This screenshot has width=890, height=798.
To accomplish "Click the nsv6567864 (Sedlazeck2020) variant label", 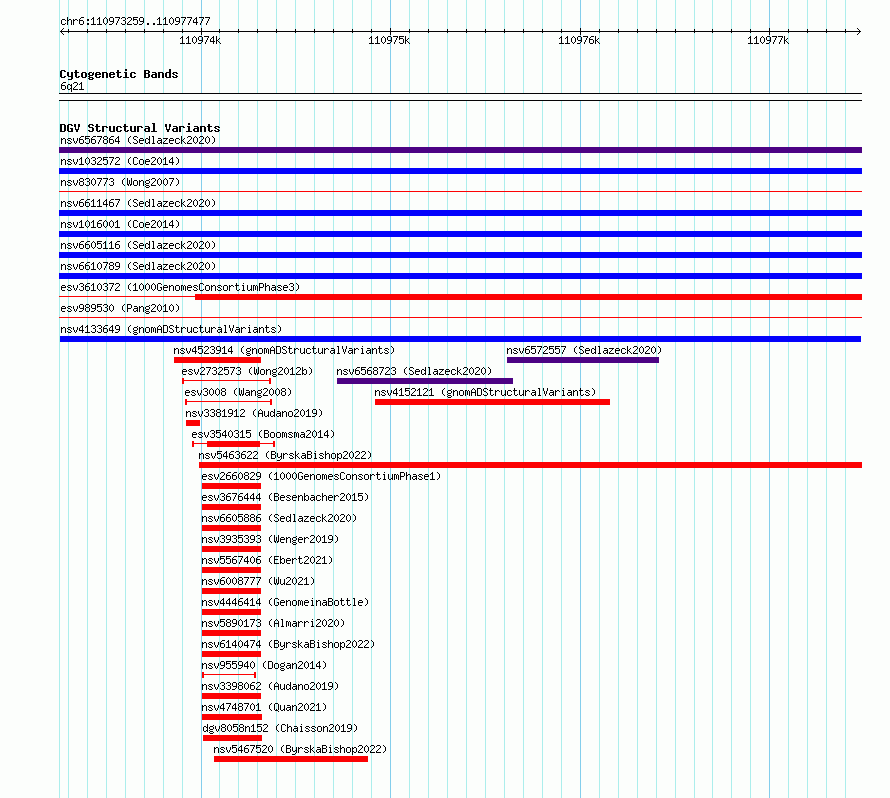I will 138,140.
